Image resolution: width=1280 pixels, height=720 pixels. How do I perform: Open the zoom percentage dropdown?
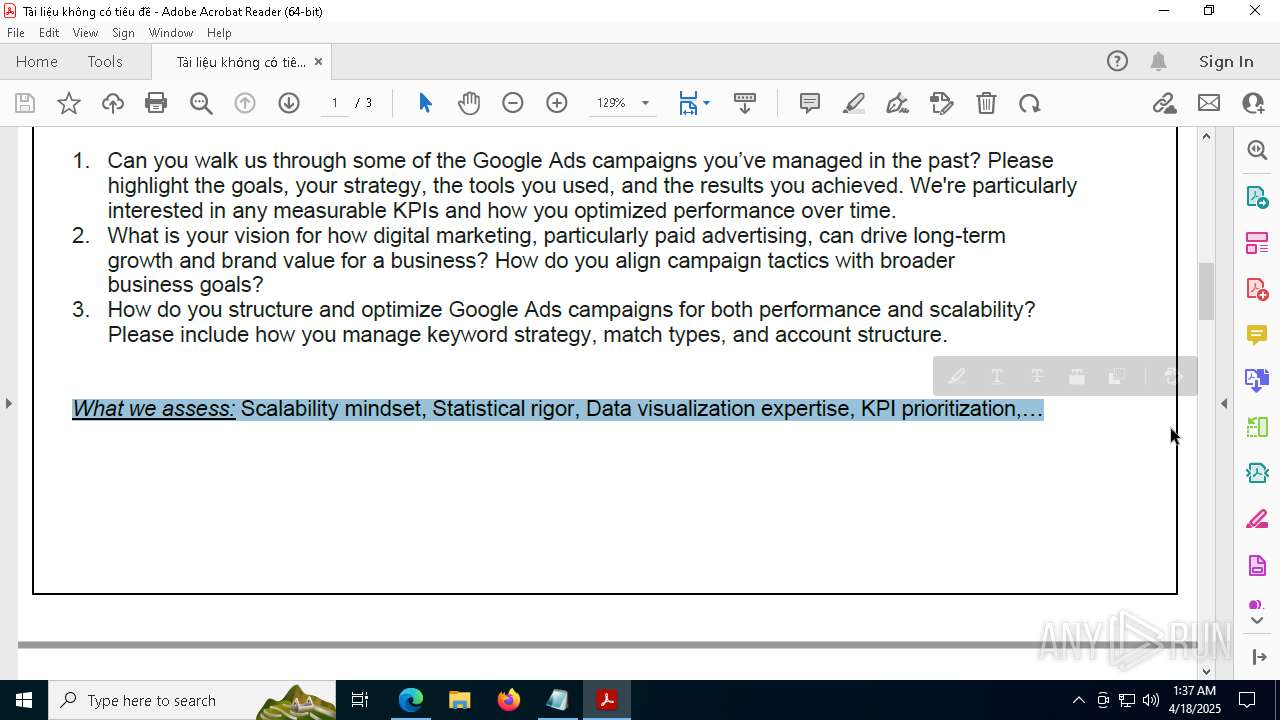coord(645,103)
